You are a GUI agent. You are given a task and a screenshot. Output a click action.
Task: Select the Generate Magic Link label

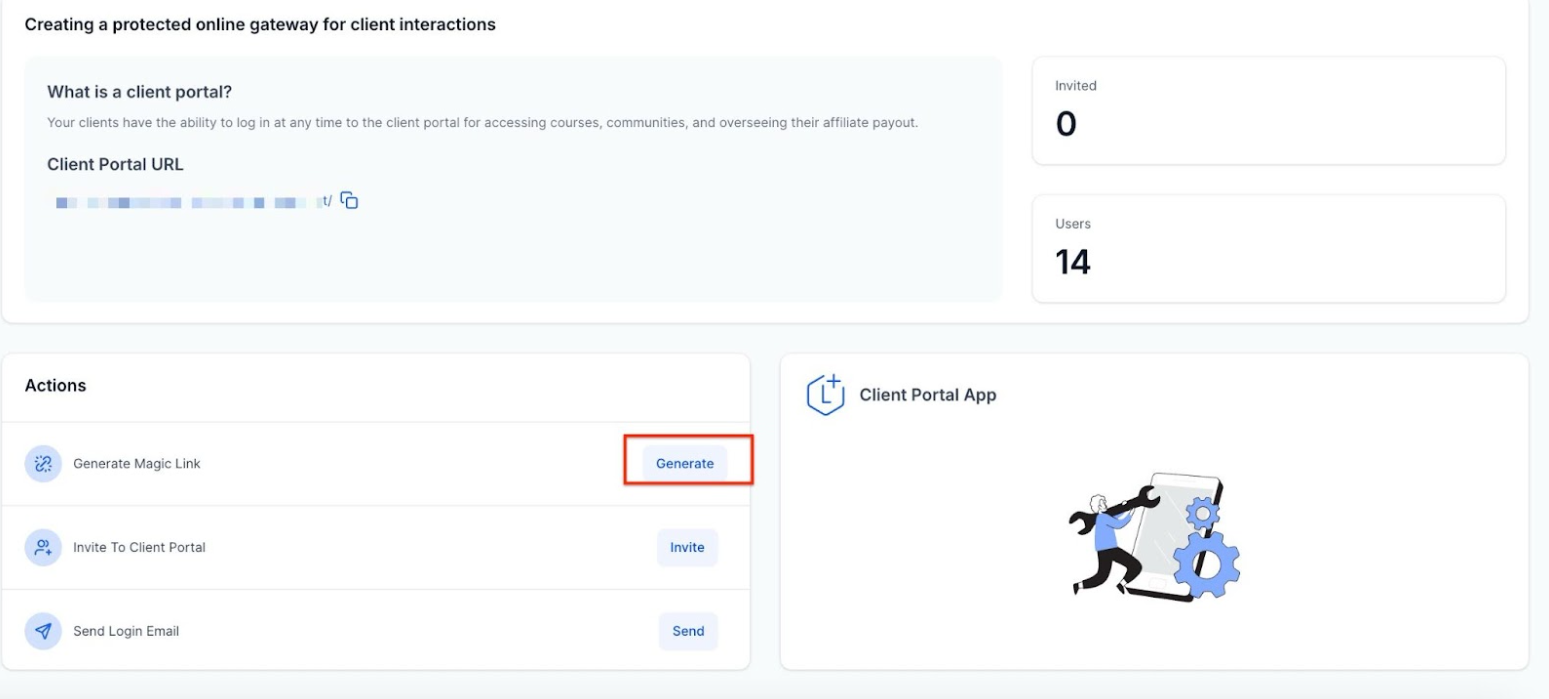137,464
